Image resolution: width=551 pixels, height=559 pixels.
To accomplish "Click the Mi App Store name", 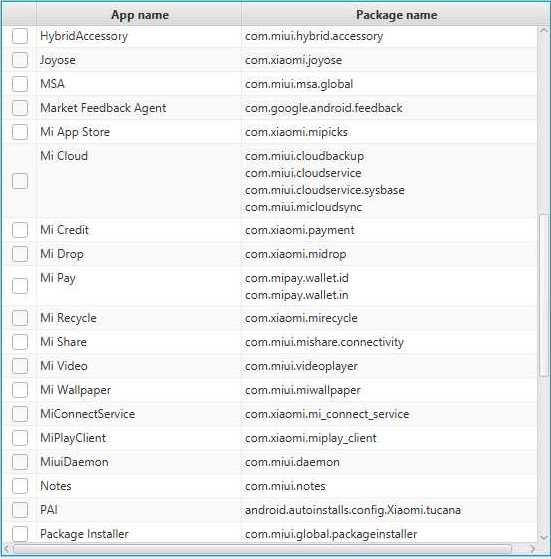I will pyautogui.click(x=75, y=132).
